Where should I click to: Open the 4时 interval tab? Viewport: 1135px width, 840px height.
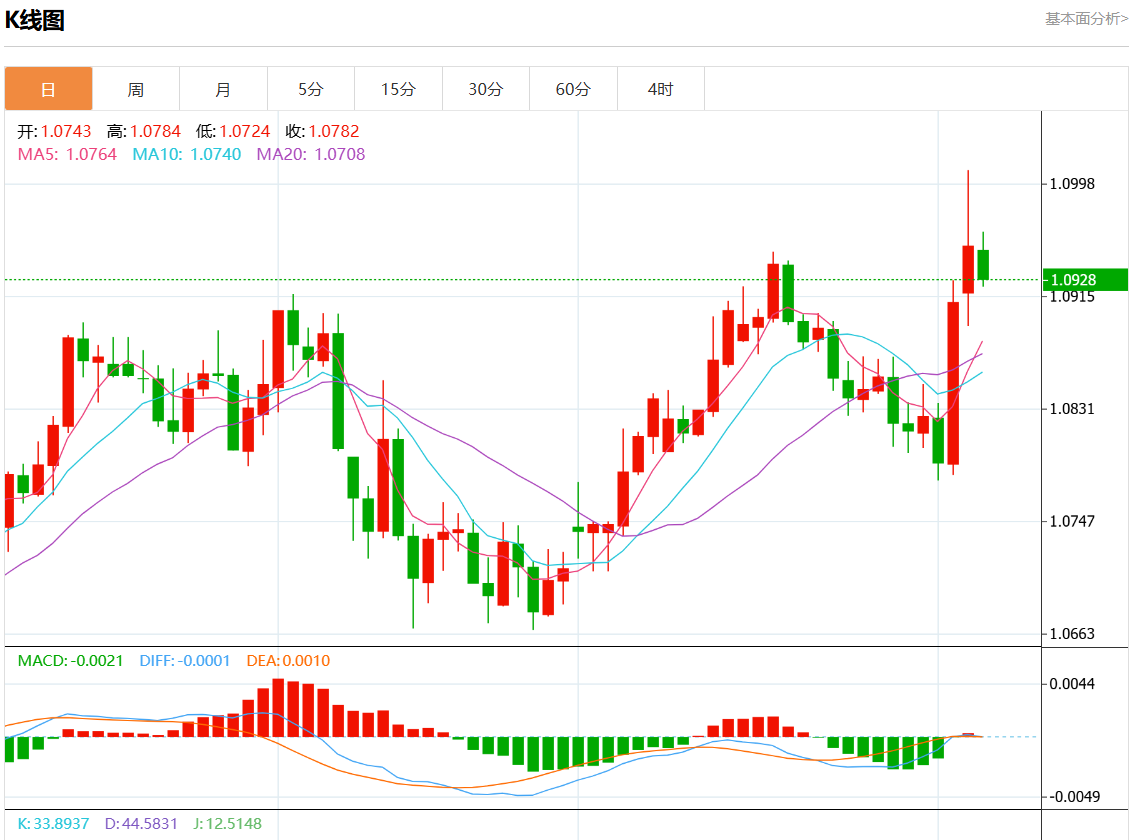[x=661, y=89]
